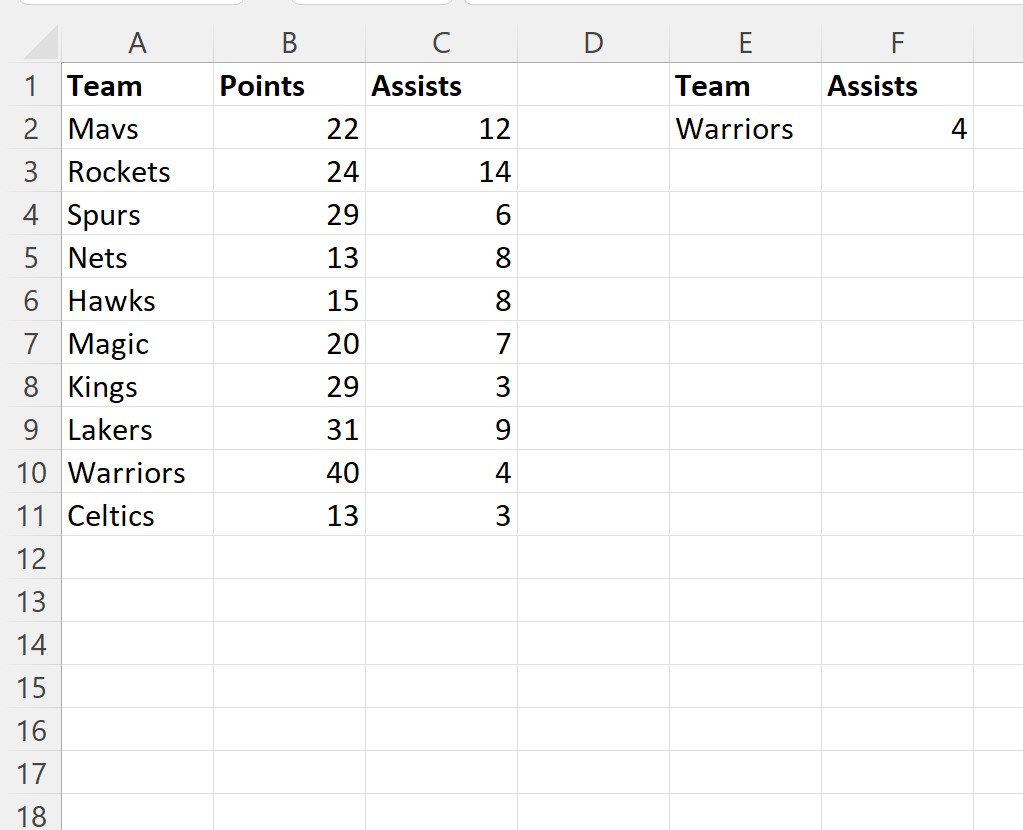Image resolution: width=1023 pixels, height=830 pixels.
Task: Select column C header
Action: click(441, 43)
